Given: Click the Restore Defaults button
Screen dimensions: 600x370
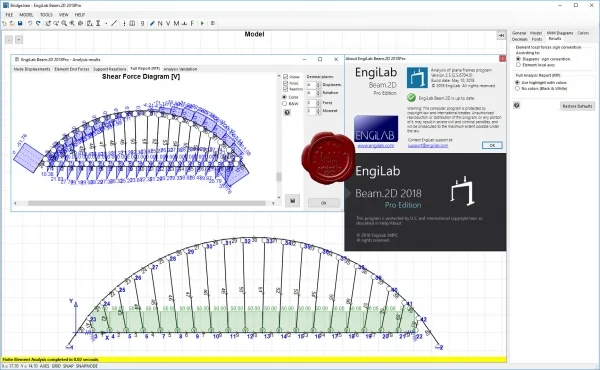Looking at the screenshot, I should 577,106.
